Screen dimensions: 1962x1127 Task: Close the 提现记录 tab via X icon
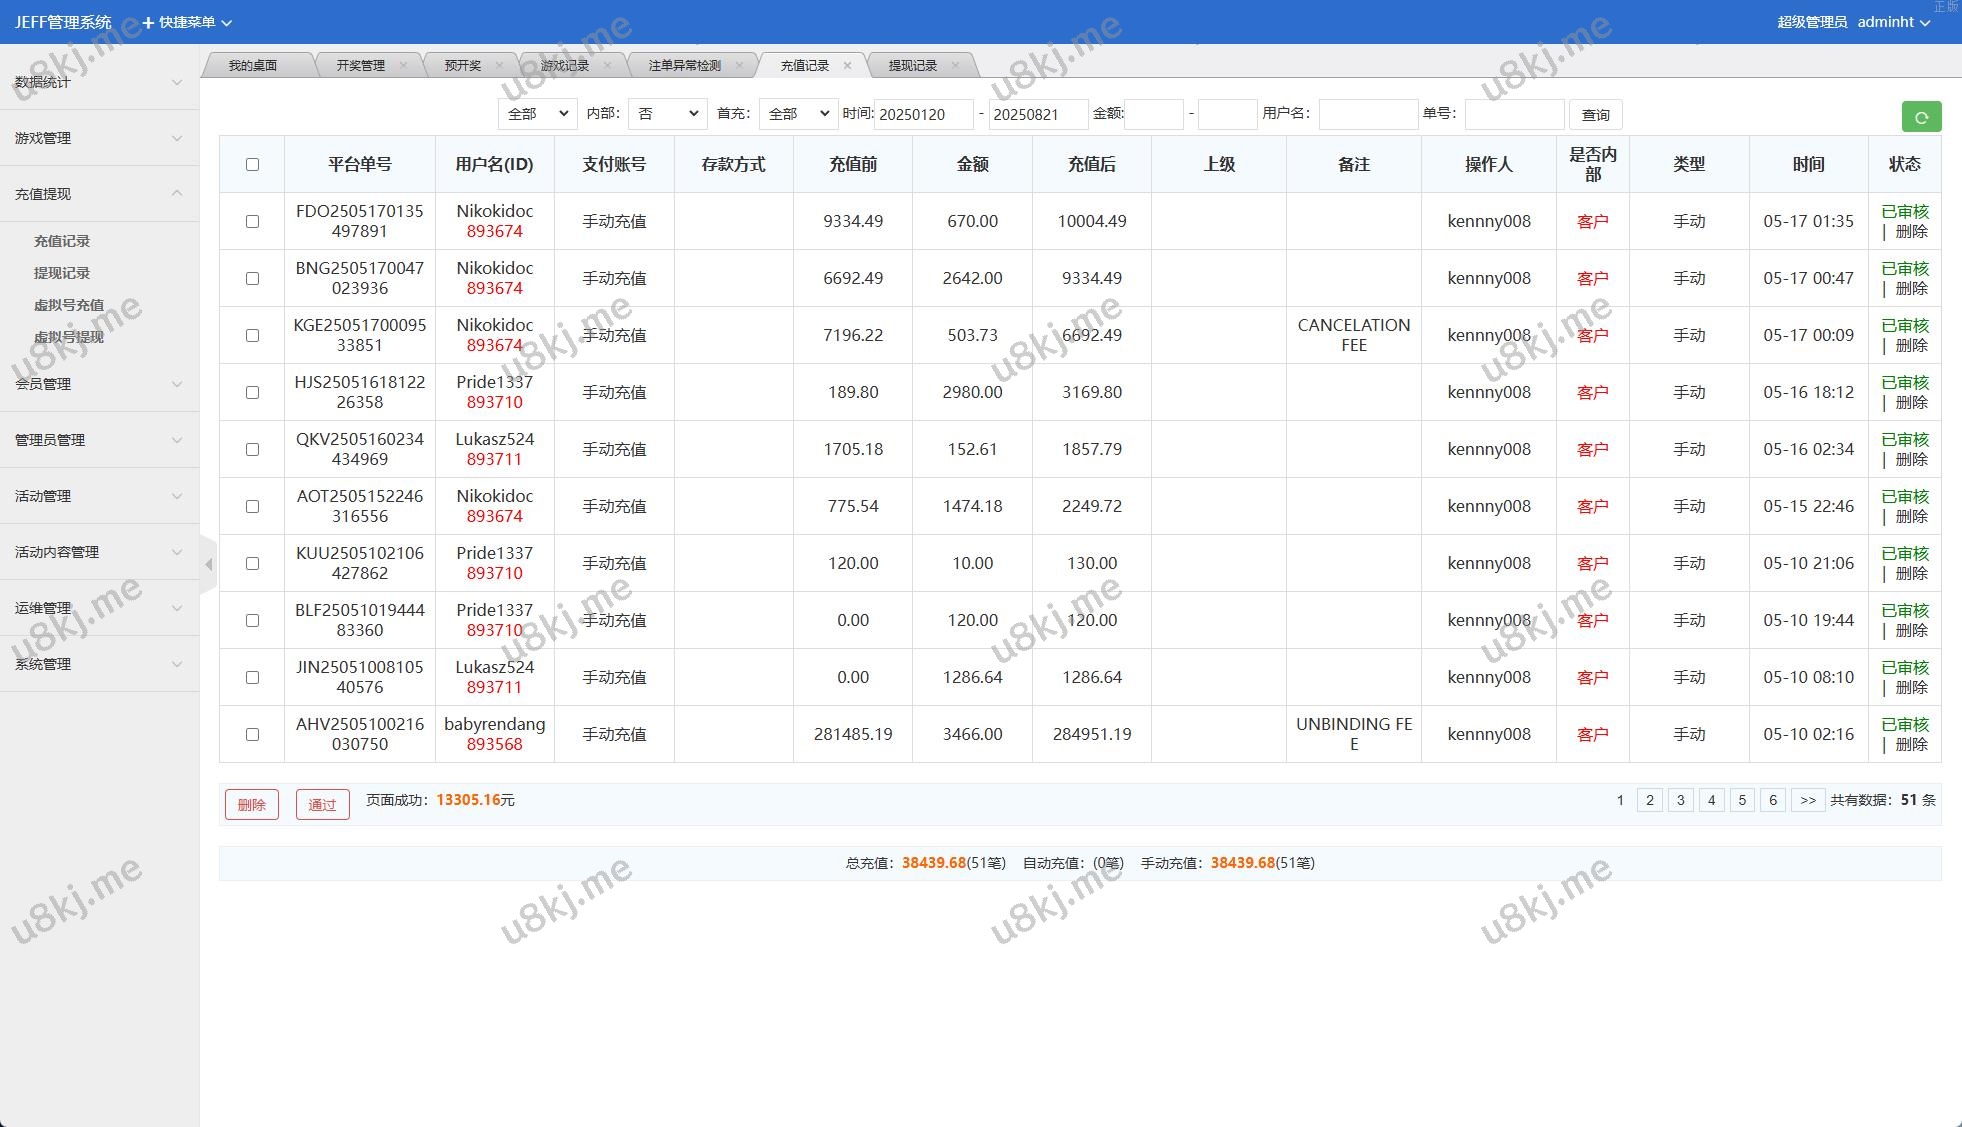pyautogui.click(x=955, y=66)
